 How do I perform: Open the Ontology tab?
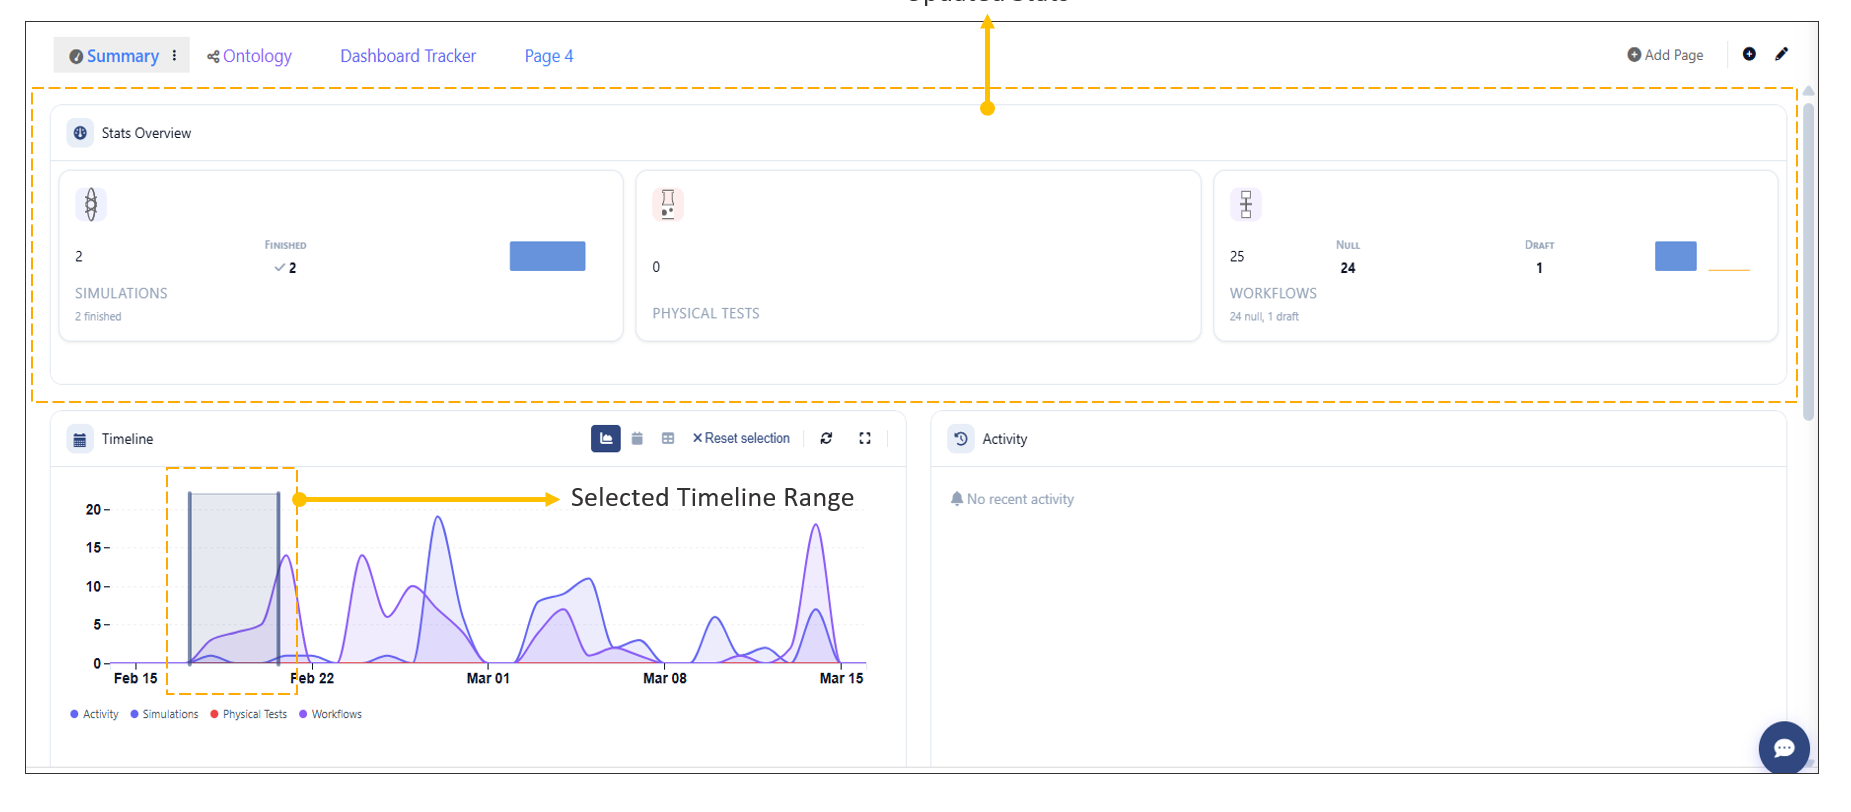[x=250, y=56]
